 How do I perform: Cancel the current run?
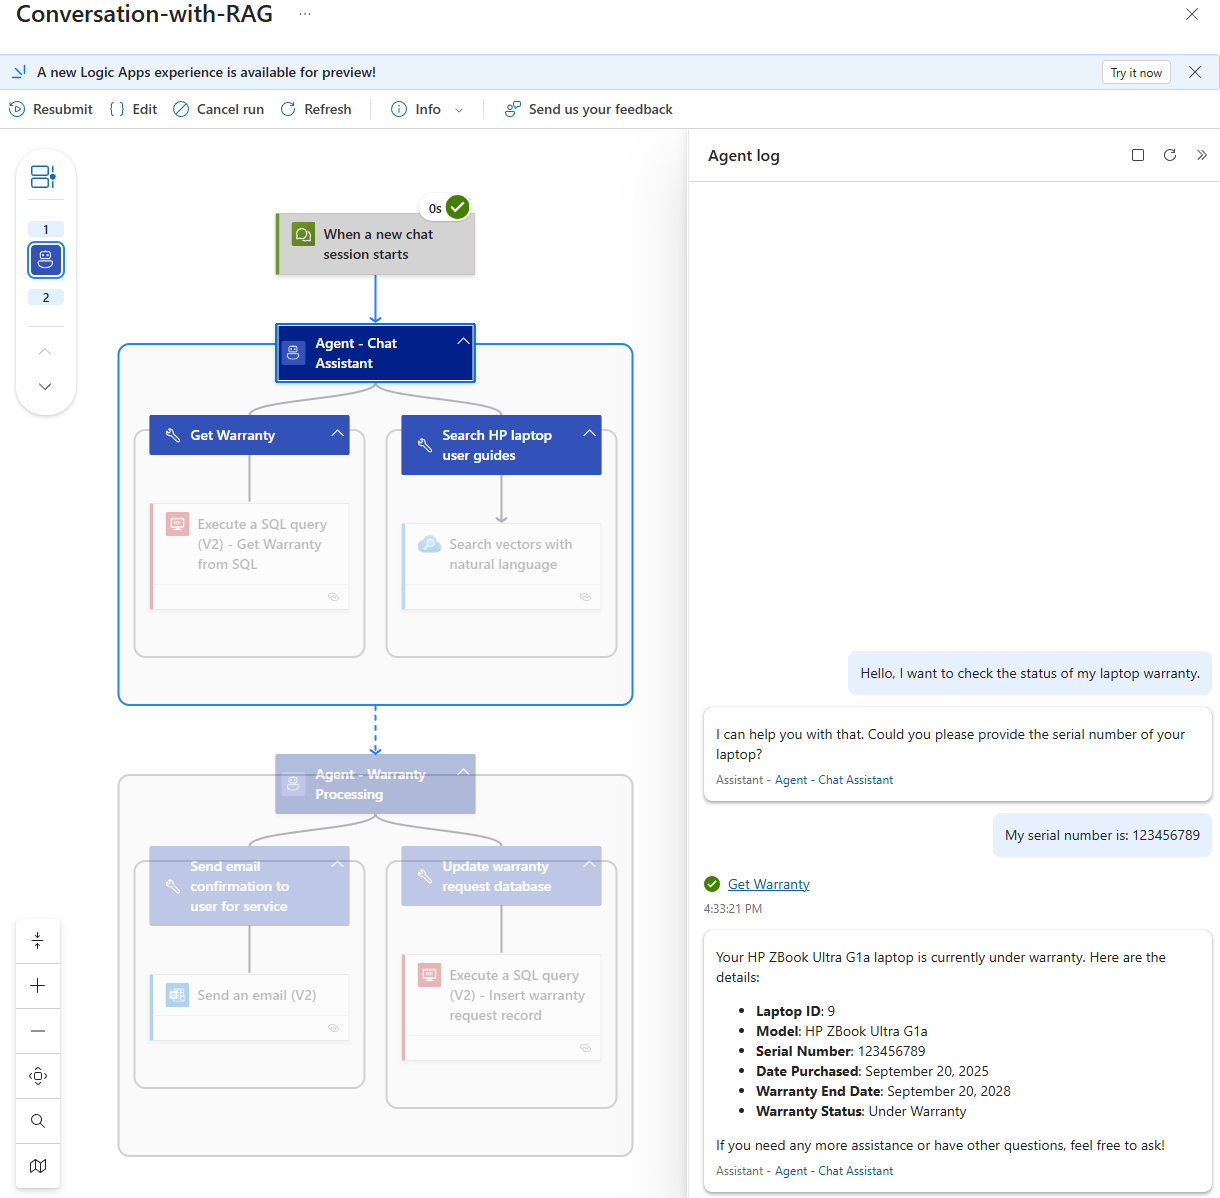click(x=218, y=109)
